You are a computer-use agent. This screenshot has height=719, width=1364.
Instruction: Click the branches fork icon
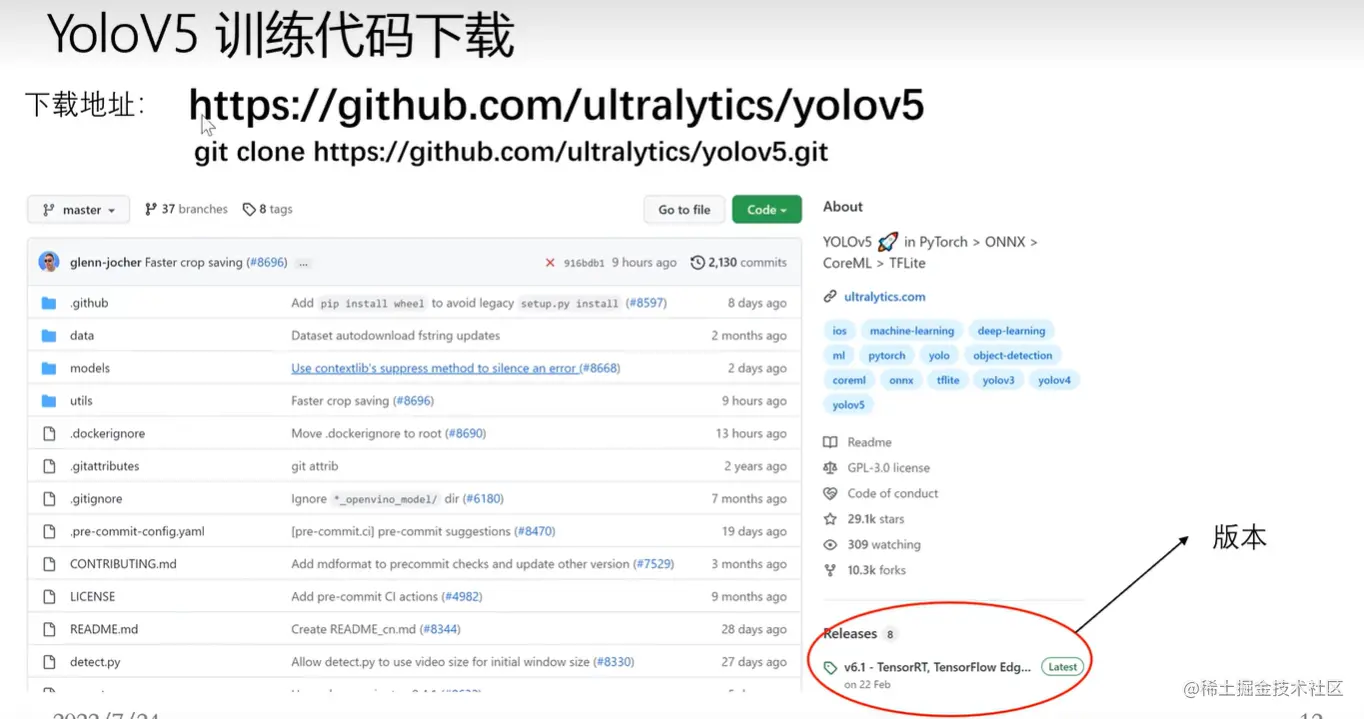(x=151, y=209)
